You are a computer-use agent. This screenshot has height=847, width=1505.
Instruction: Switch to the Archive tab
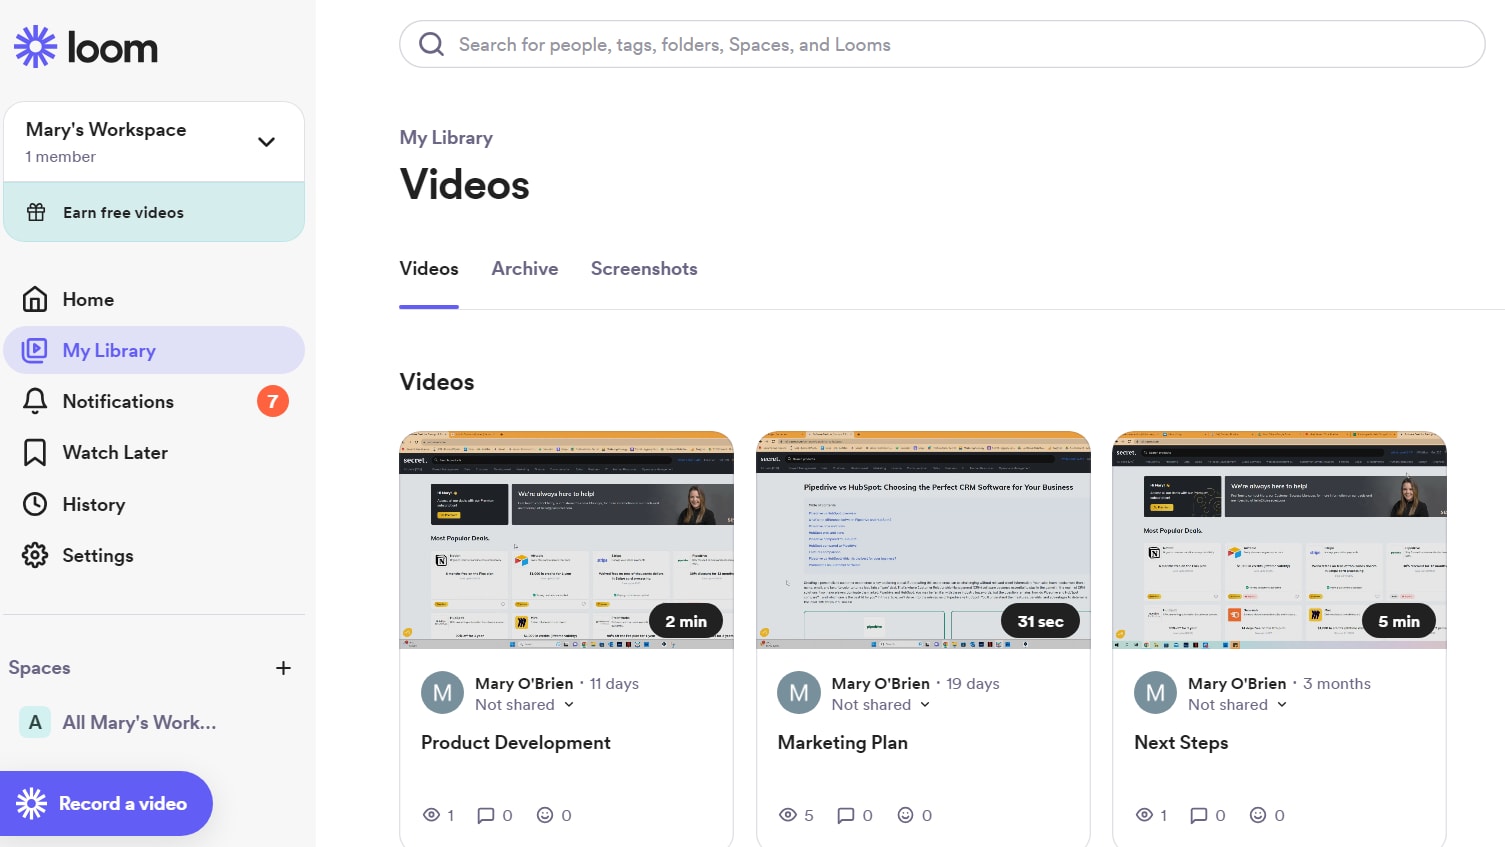(x=525, y=268)
